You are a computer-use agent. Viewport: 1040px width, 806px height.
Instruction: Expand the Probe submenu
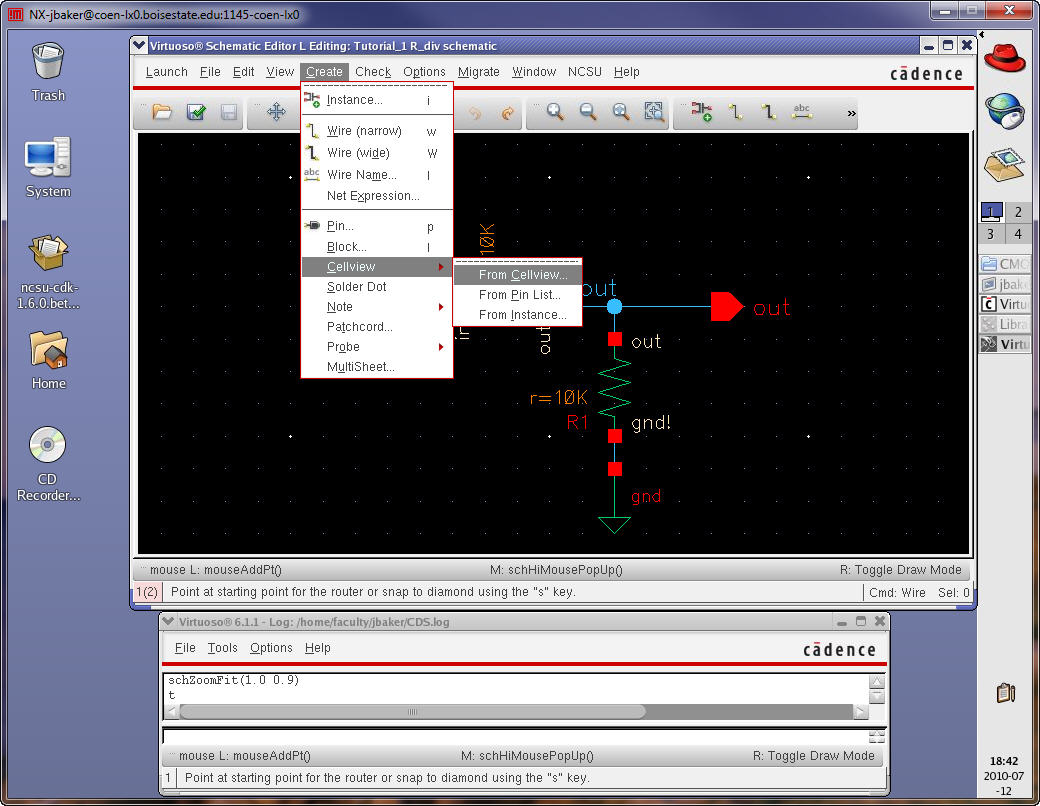point(377,347)
